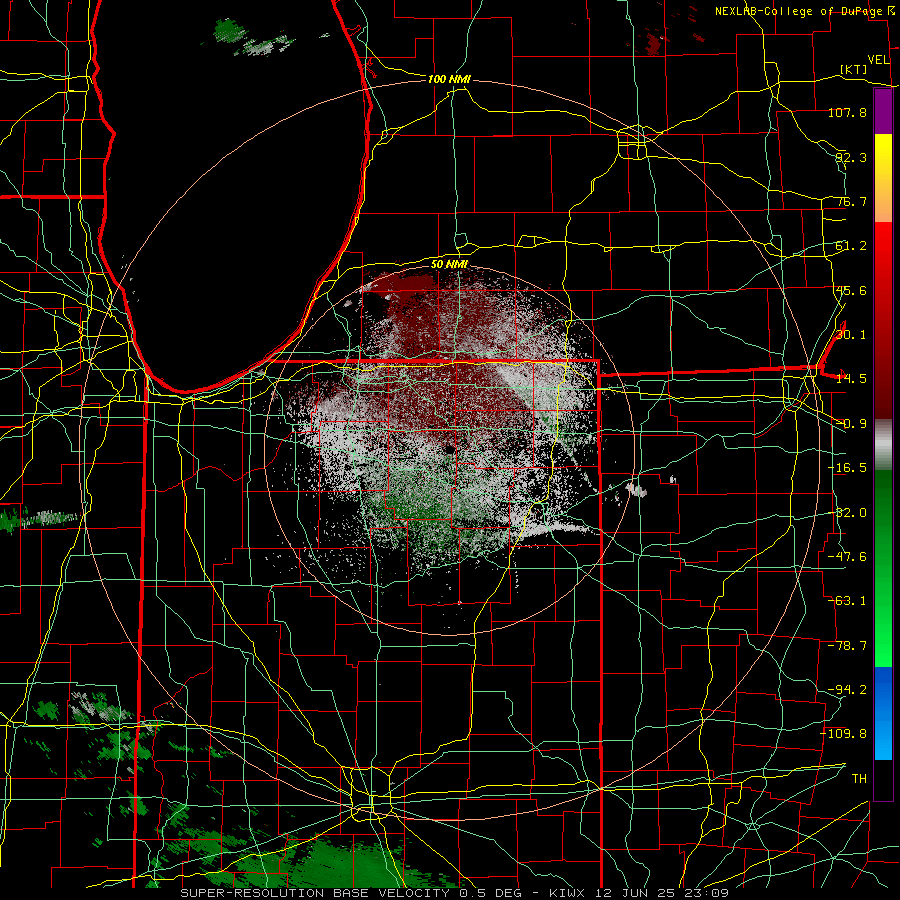Pick the bright green segment near -78.7

pos(883,646)
